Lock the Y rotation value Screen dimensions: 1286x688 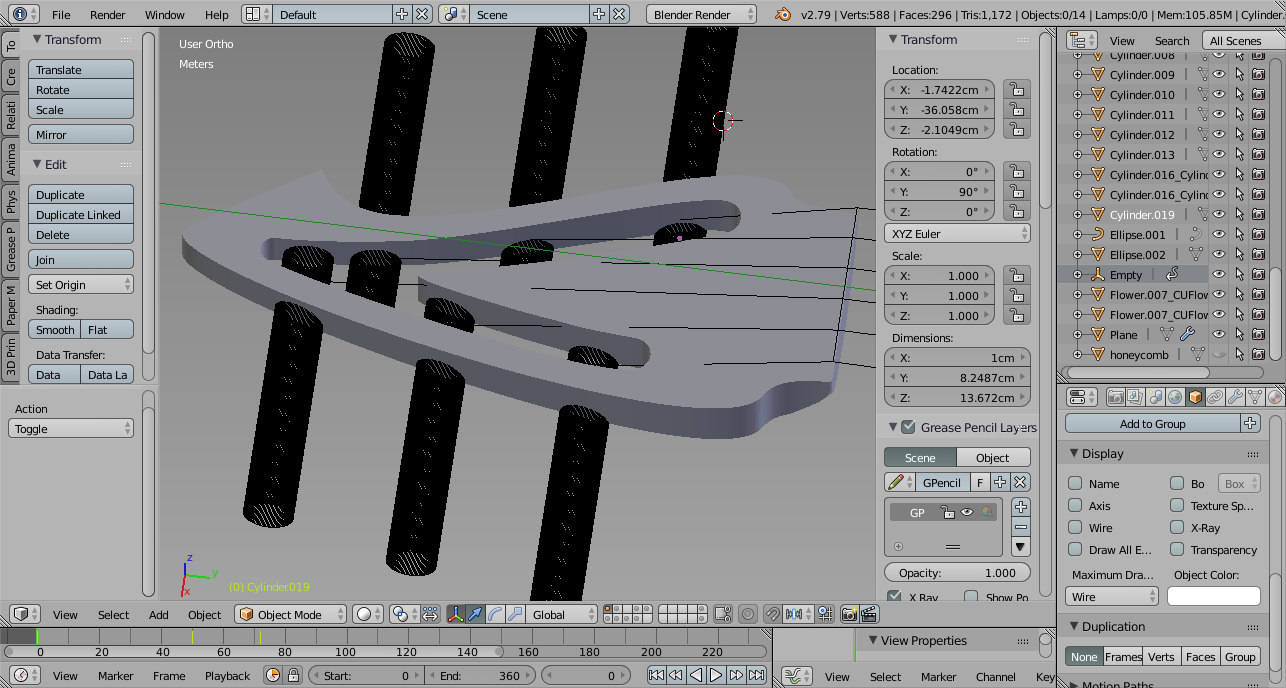(x=1016, y=191)
